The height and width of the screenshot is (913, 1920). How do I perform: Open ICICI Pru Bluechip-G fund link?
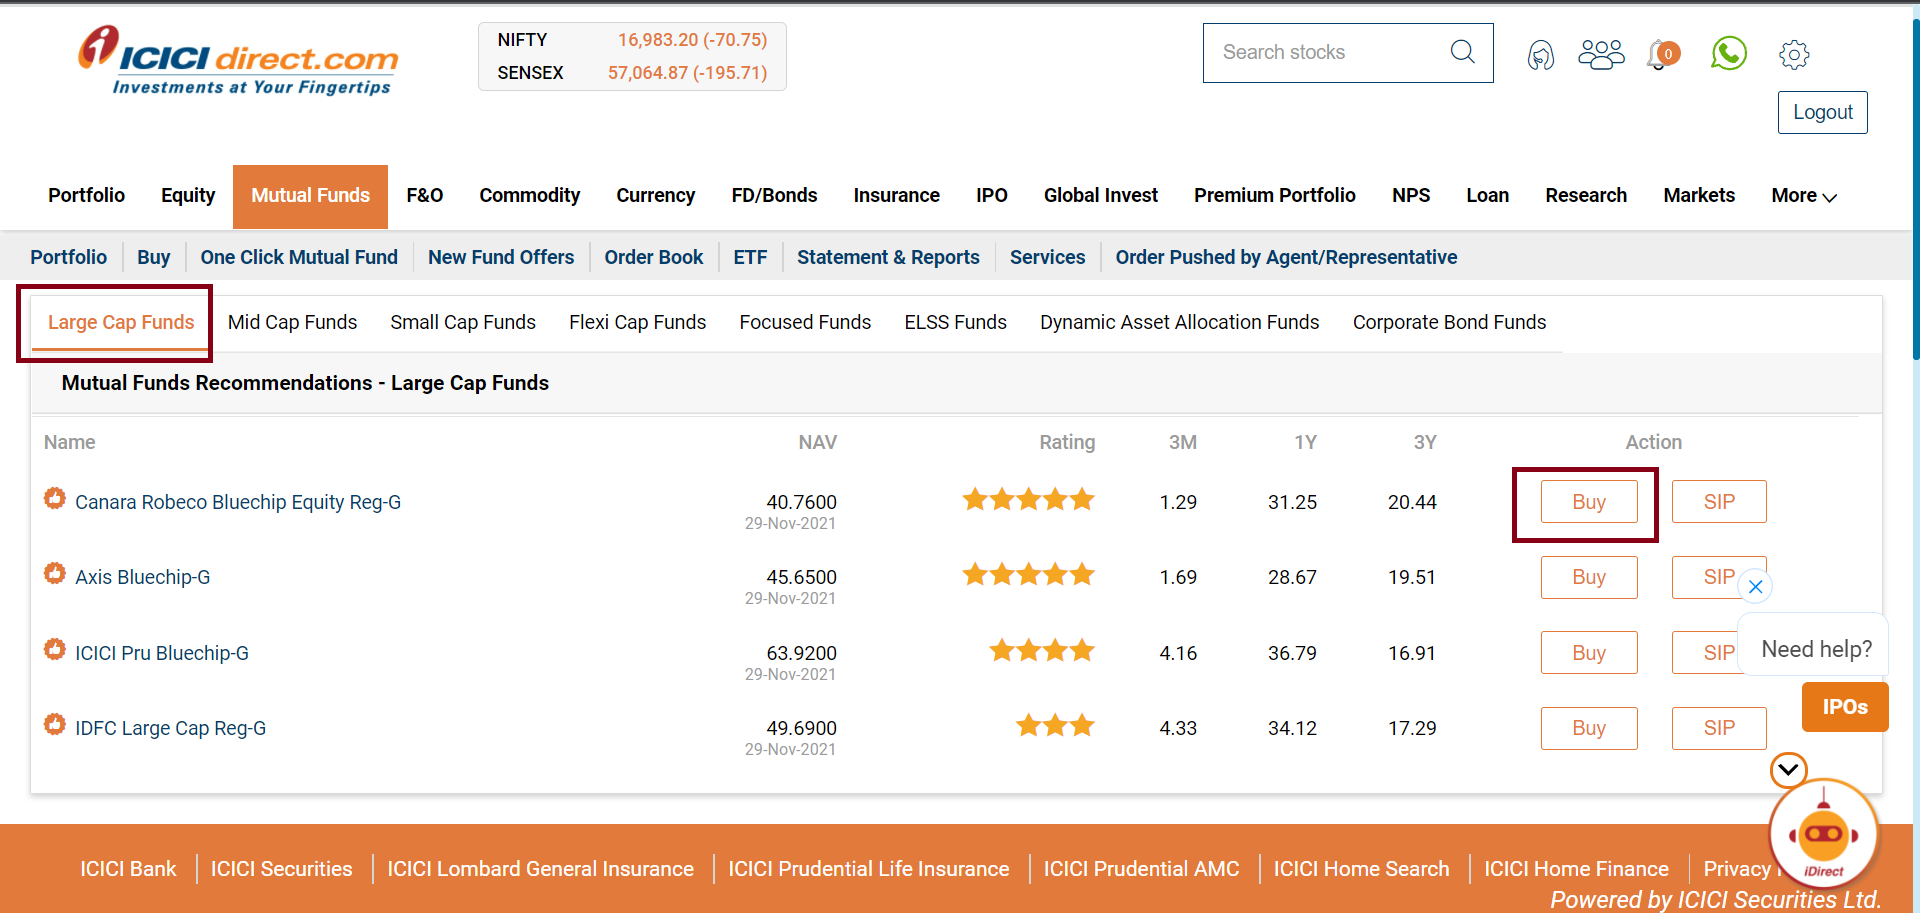tap(162, 653)
